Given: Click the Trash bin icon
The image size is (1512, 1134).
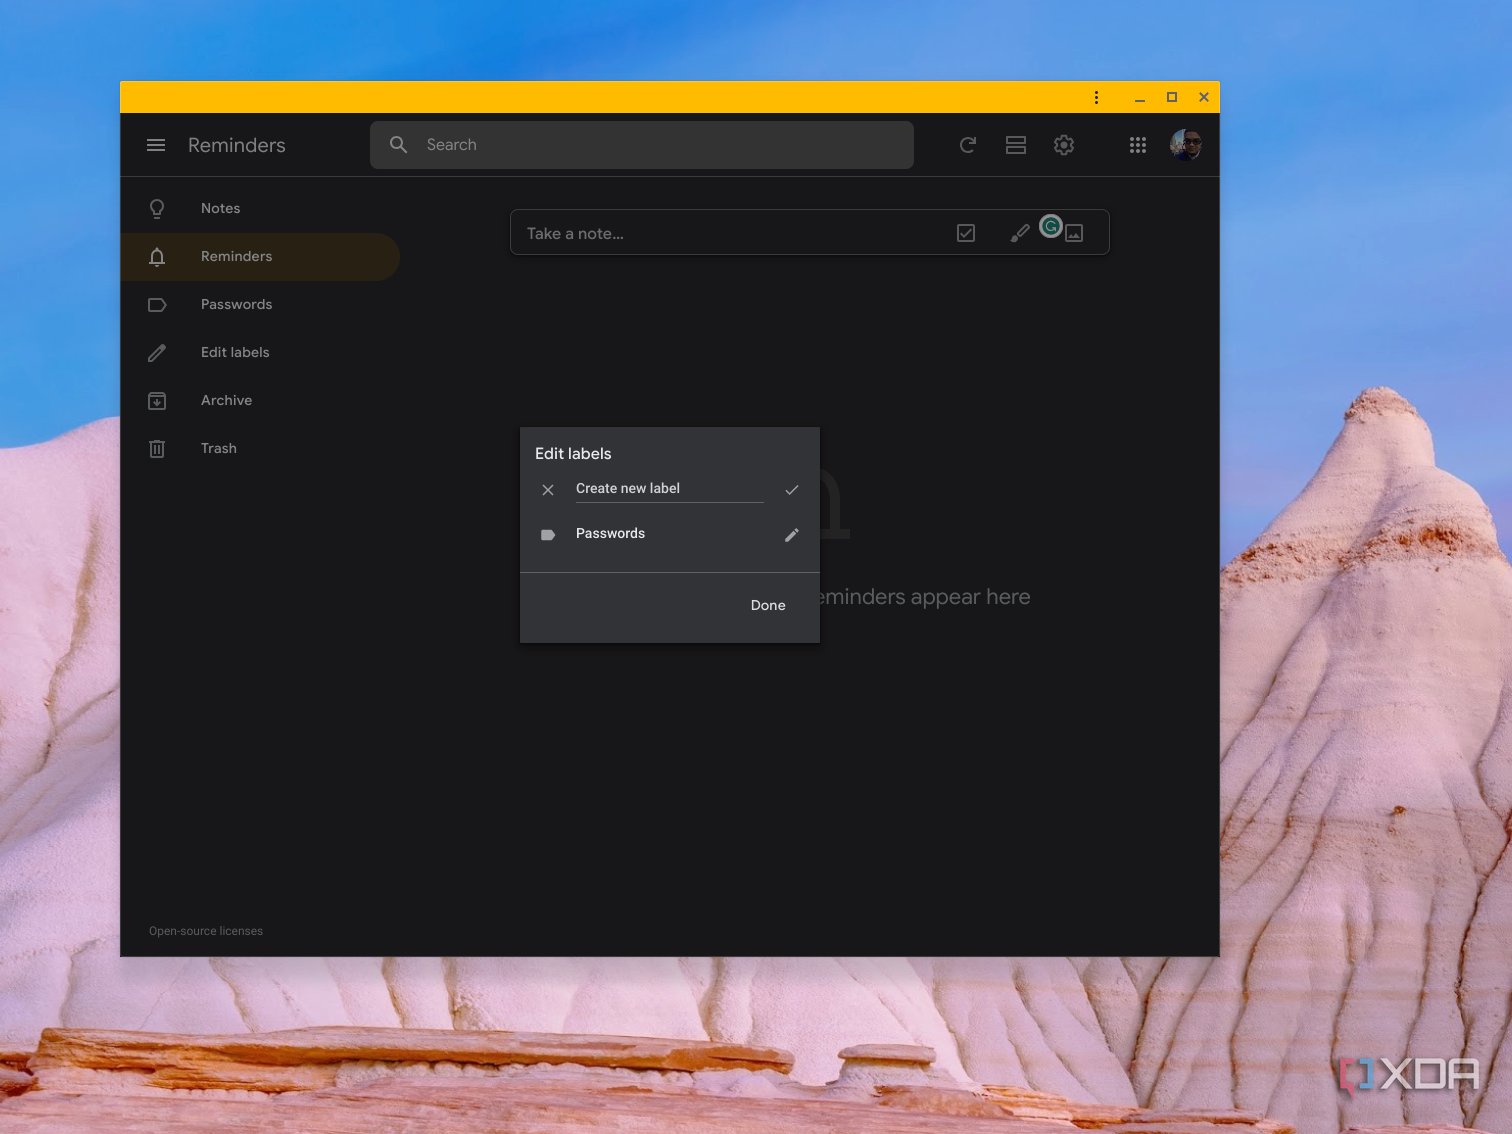Looking at the screenshot, I should (157, 449).
